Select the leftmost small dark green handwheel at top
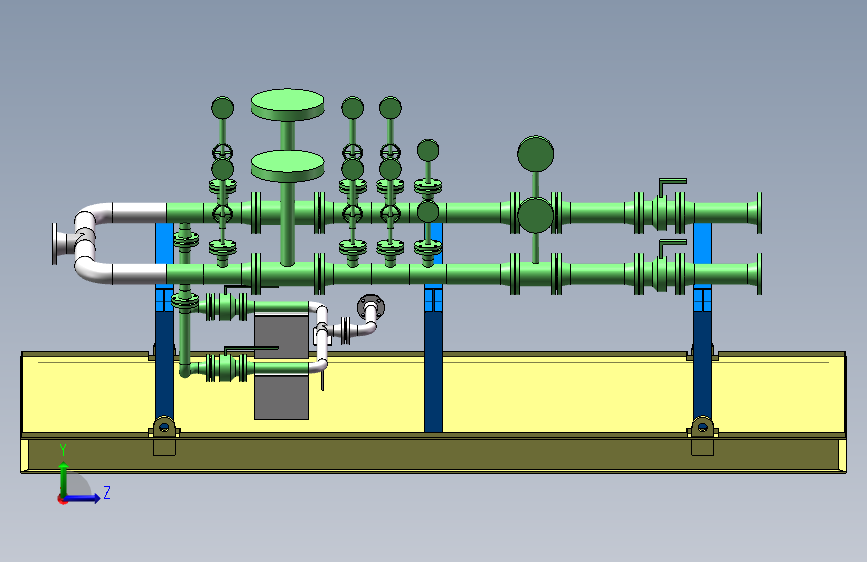The height and width of the screenshot is (562, 867). 222,108
